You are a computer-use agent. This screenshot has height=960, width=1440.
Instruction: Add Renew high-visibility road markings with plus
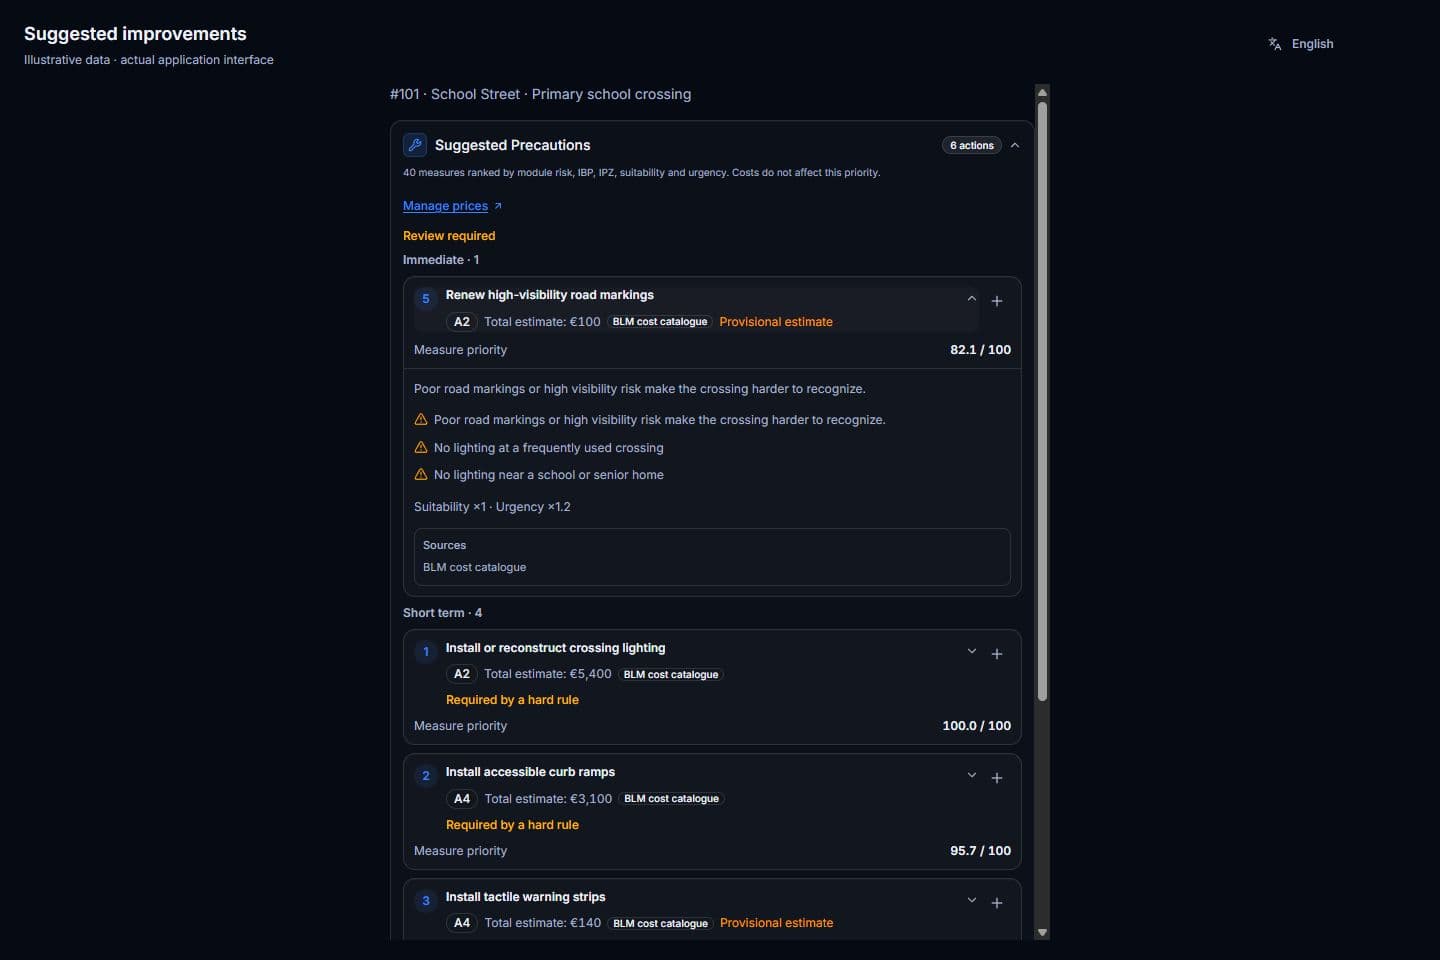click(997, 301)
